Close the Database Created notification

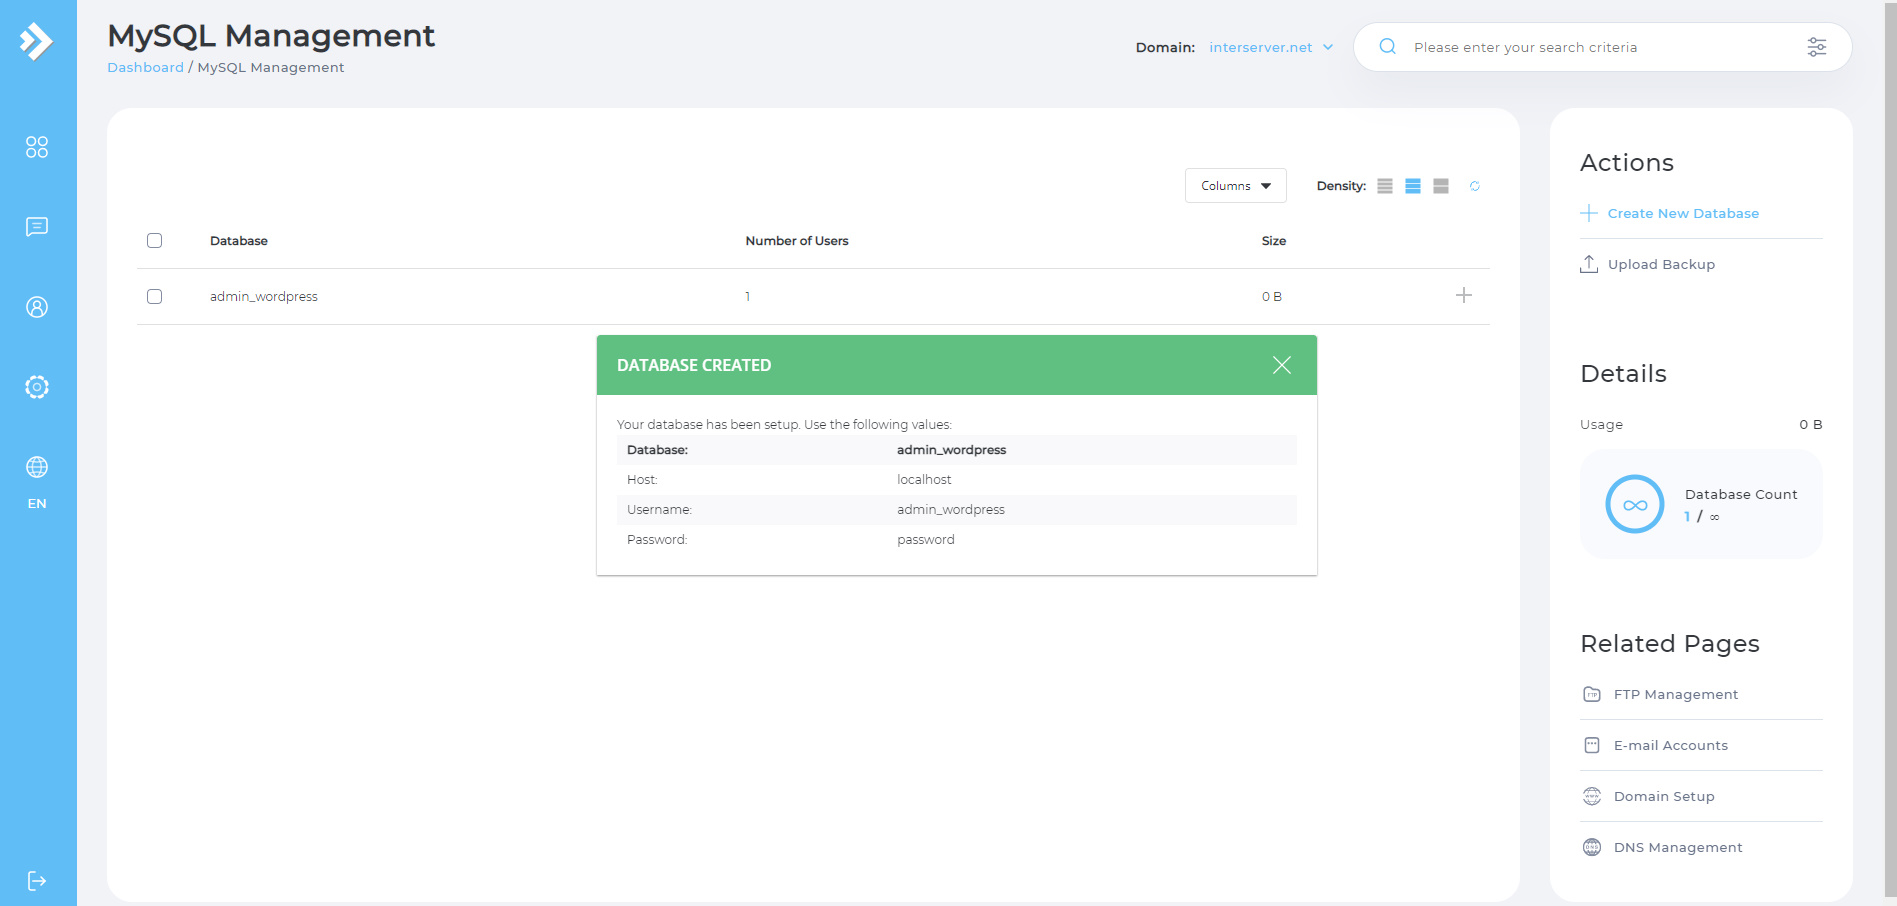tap(1282, 365)
